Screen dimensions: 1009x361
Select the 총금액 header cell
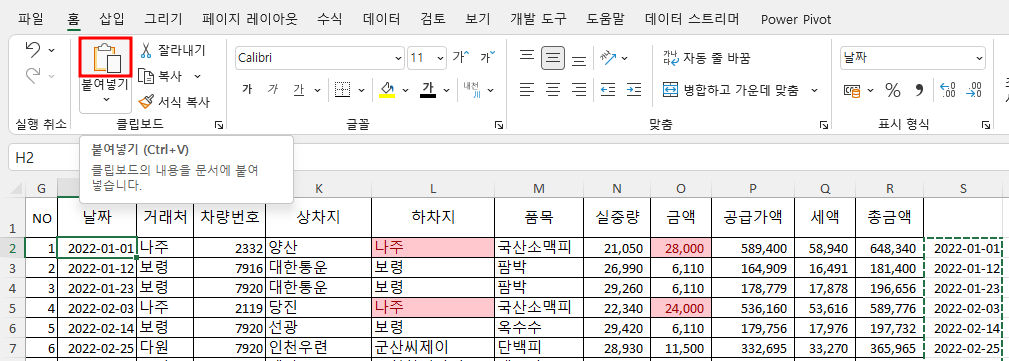coord(889,218)
